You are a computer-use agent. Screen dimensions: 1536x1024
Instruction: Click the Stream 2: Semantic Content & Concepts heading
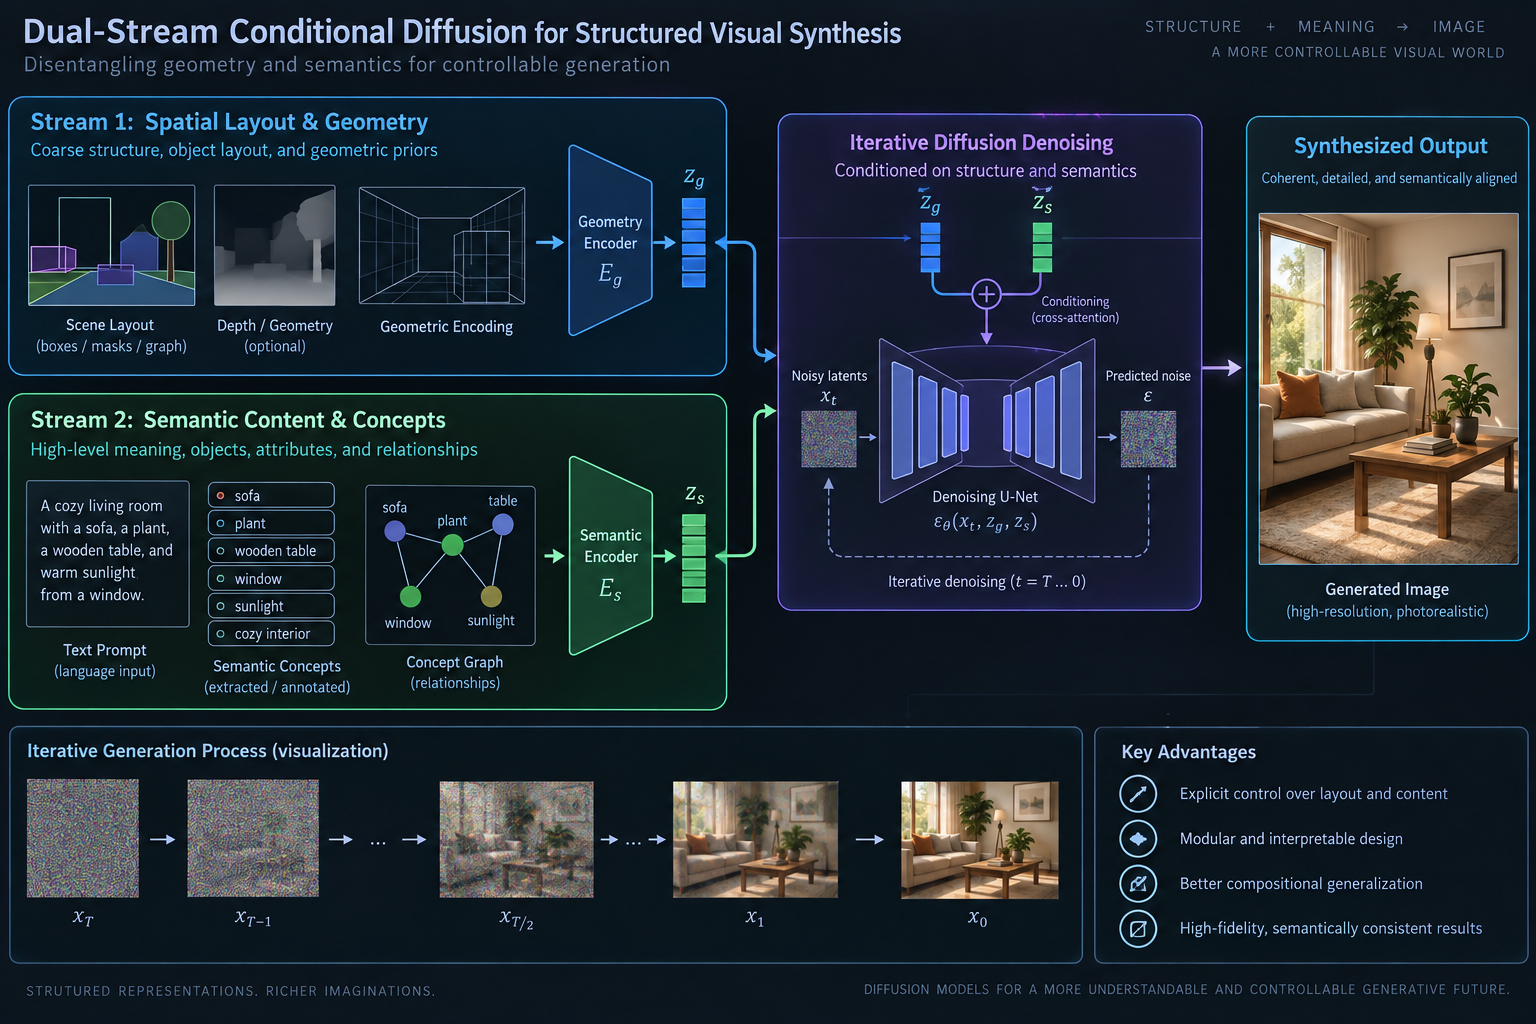coord(238,420)
